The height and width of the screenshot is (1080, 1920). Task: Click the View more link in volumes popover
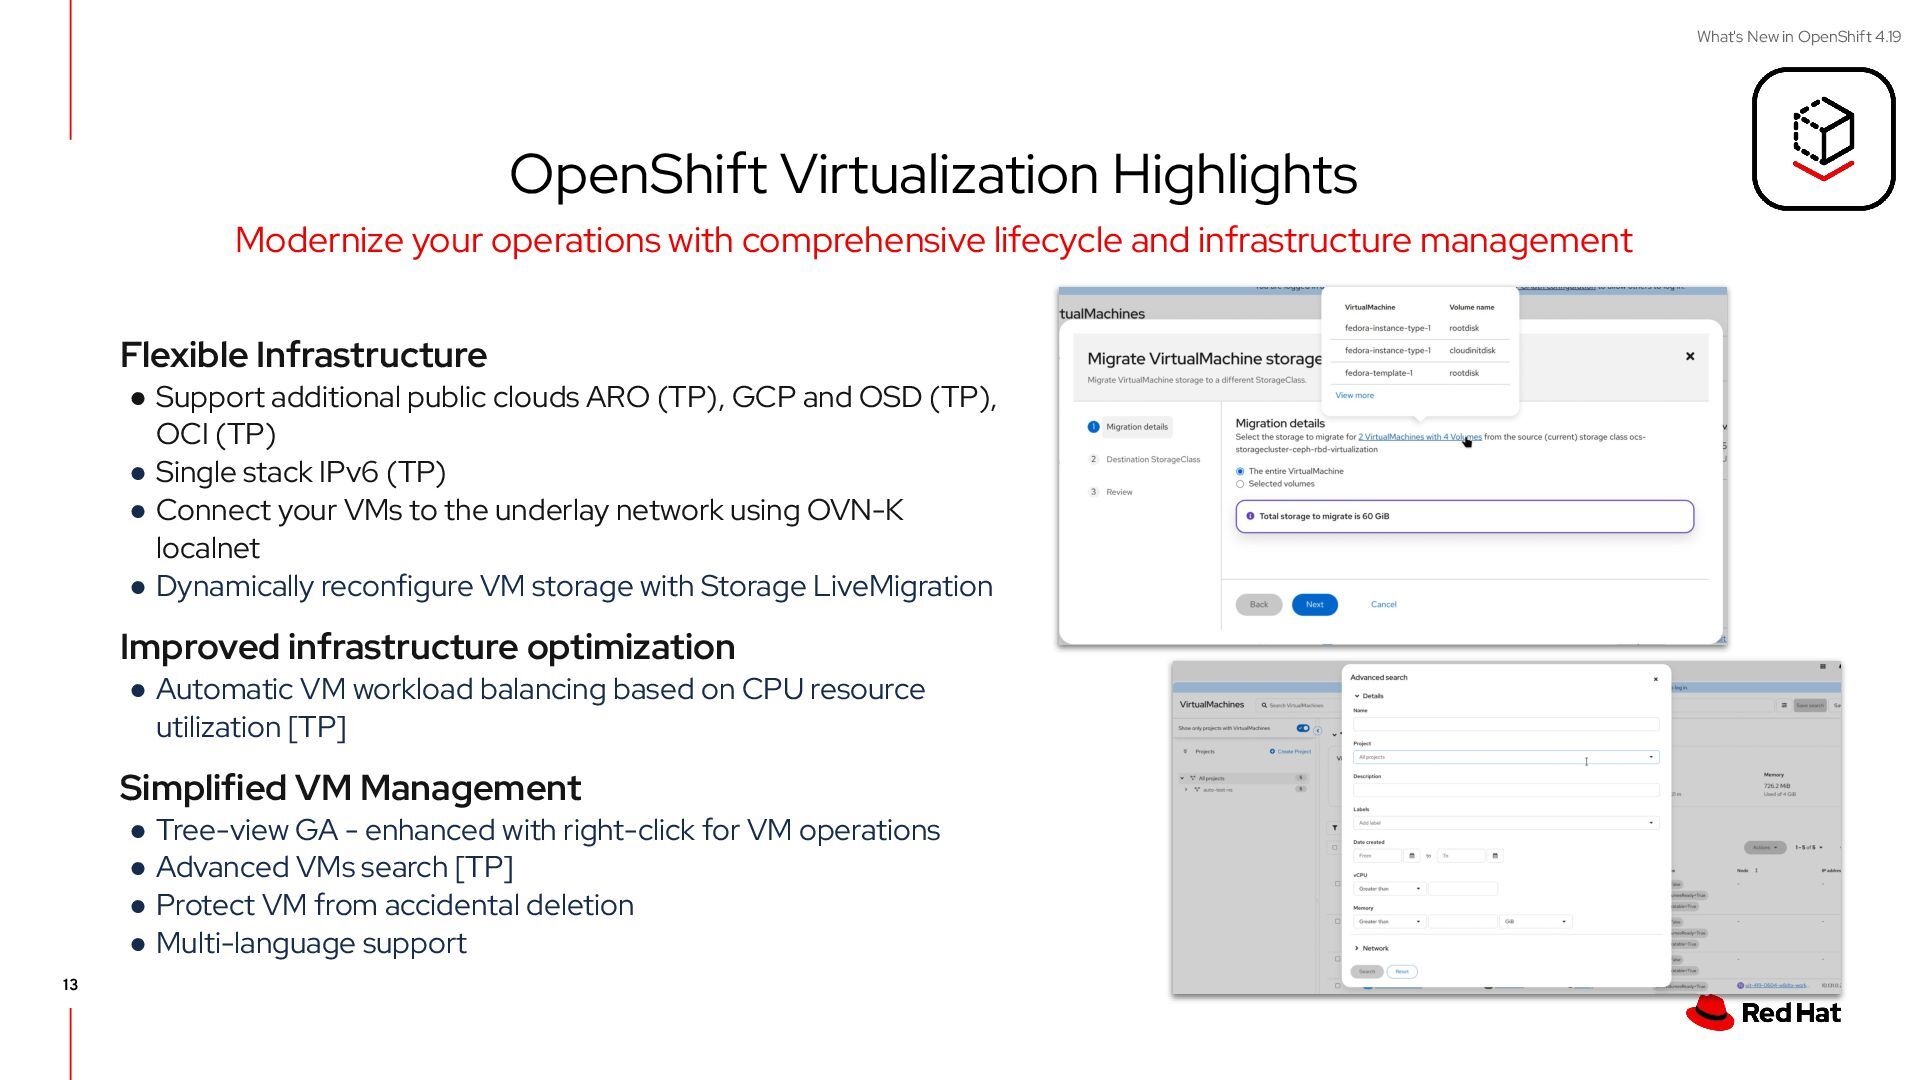pyautogui.click(x=1355, y=395)
